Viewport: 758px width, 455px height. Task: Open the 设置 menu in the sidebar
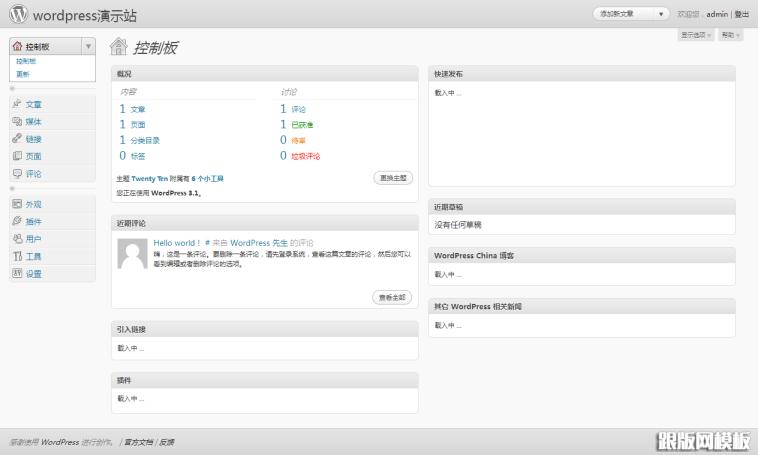[33, 274]
